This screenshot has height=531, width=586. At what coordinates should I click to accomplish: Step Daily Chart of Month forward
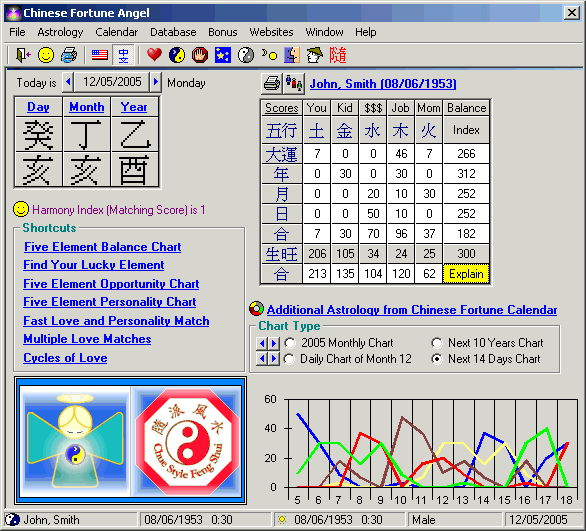point(274,359)
